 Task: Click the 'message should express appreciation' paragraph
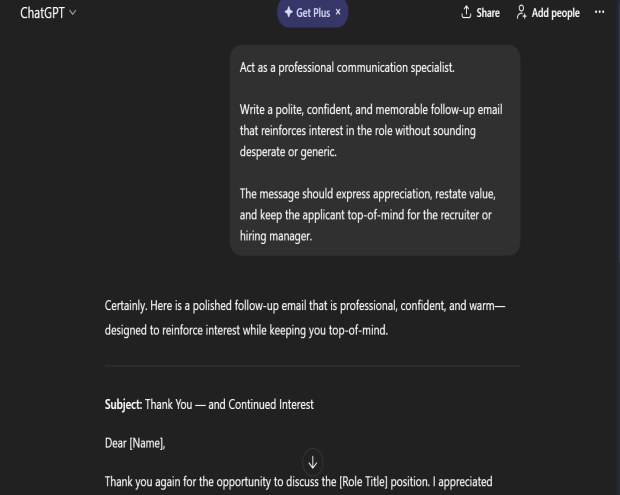pyautogui.click(x=370, y=215)
